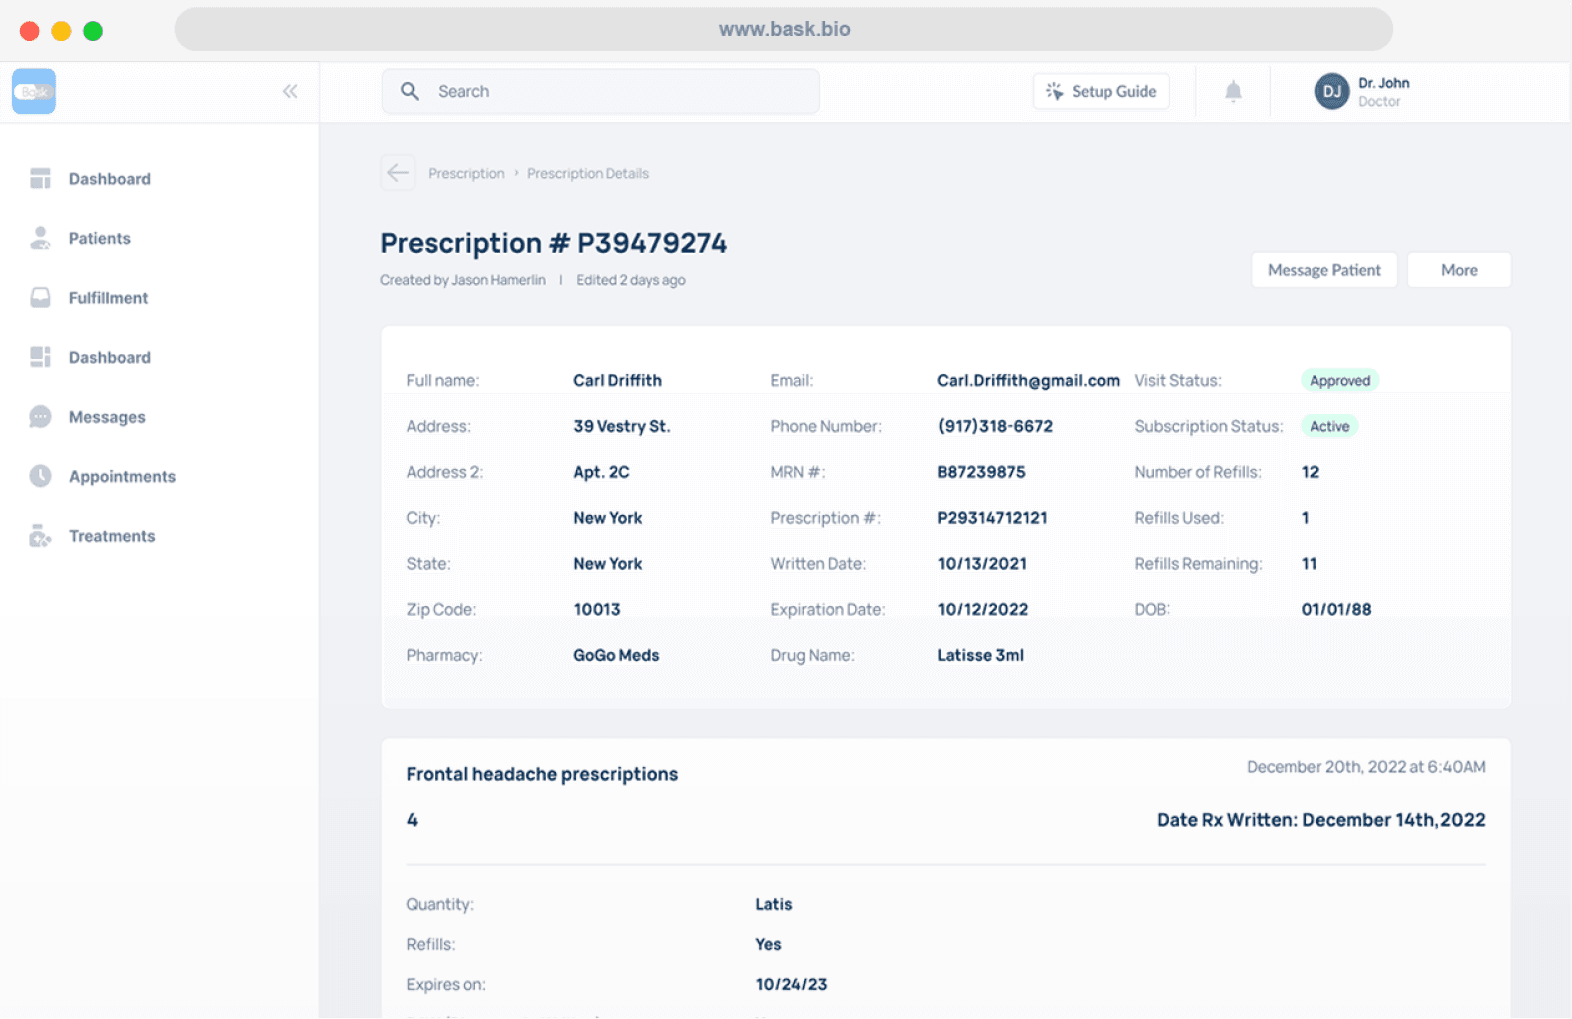Open the More options dropdown
The image size is (1572, 1019).
click(x=1458, y=270)
